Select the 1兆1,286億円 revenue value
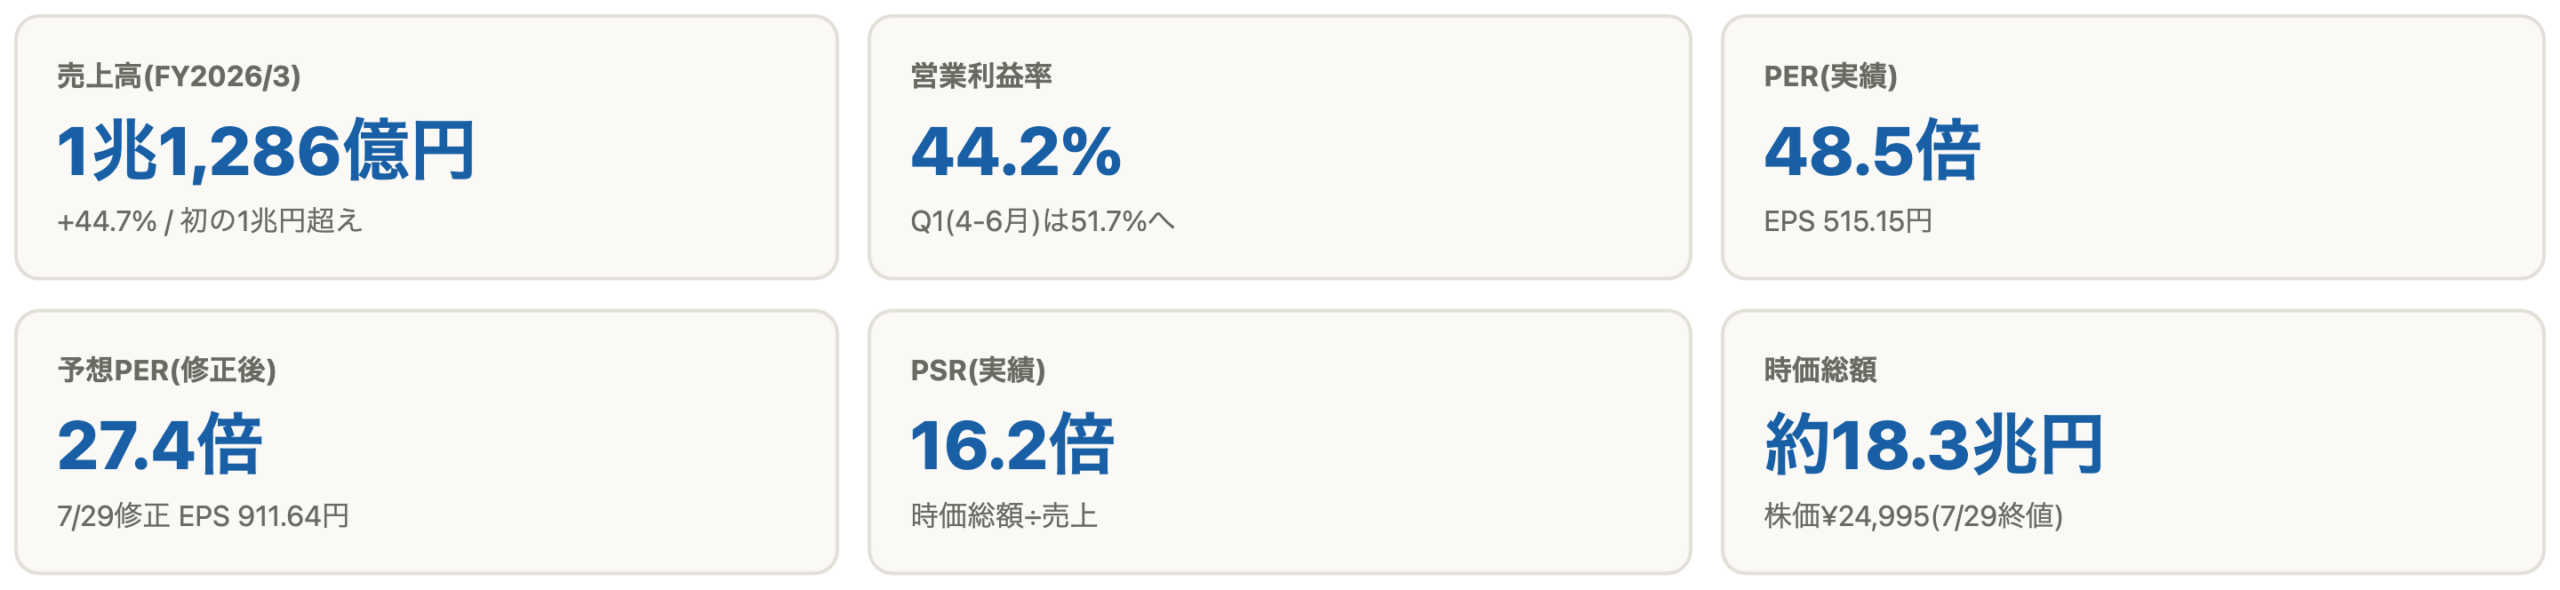Viewport: 2560px width, 590px height. point(266,151)
